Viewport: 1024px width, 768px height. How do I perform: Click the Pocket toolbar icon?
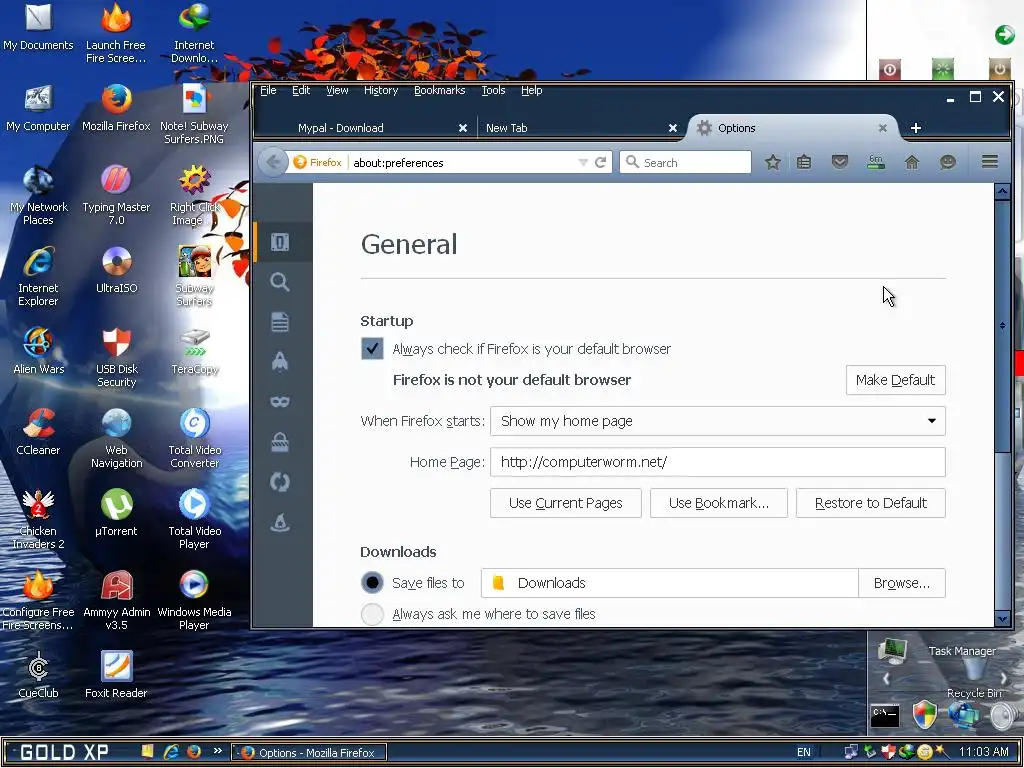840,162
